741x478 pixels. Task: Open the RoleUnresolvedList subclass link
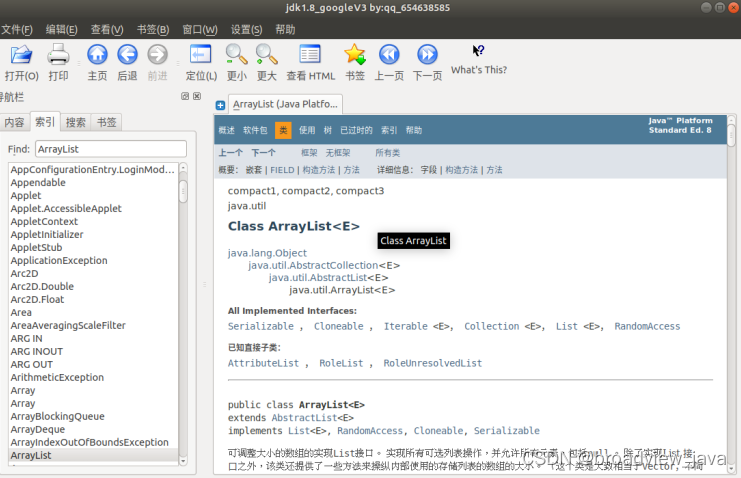coord(432,363)
